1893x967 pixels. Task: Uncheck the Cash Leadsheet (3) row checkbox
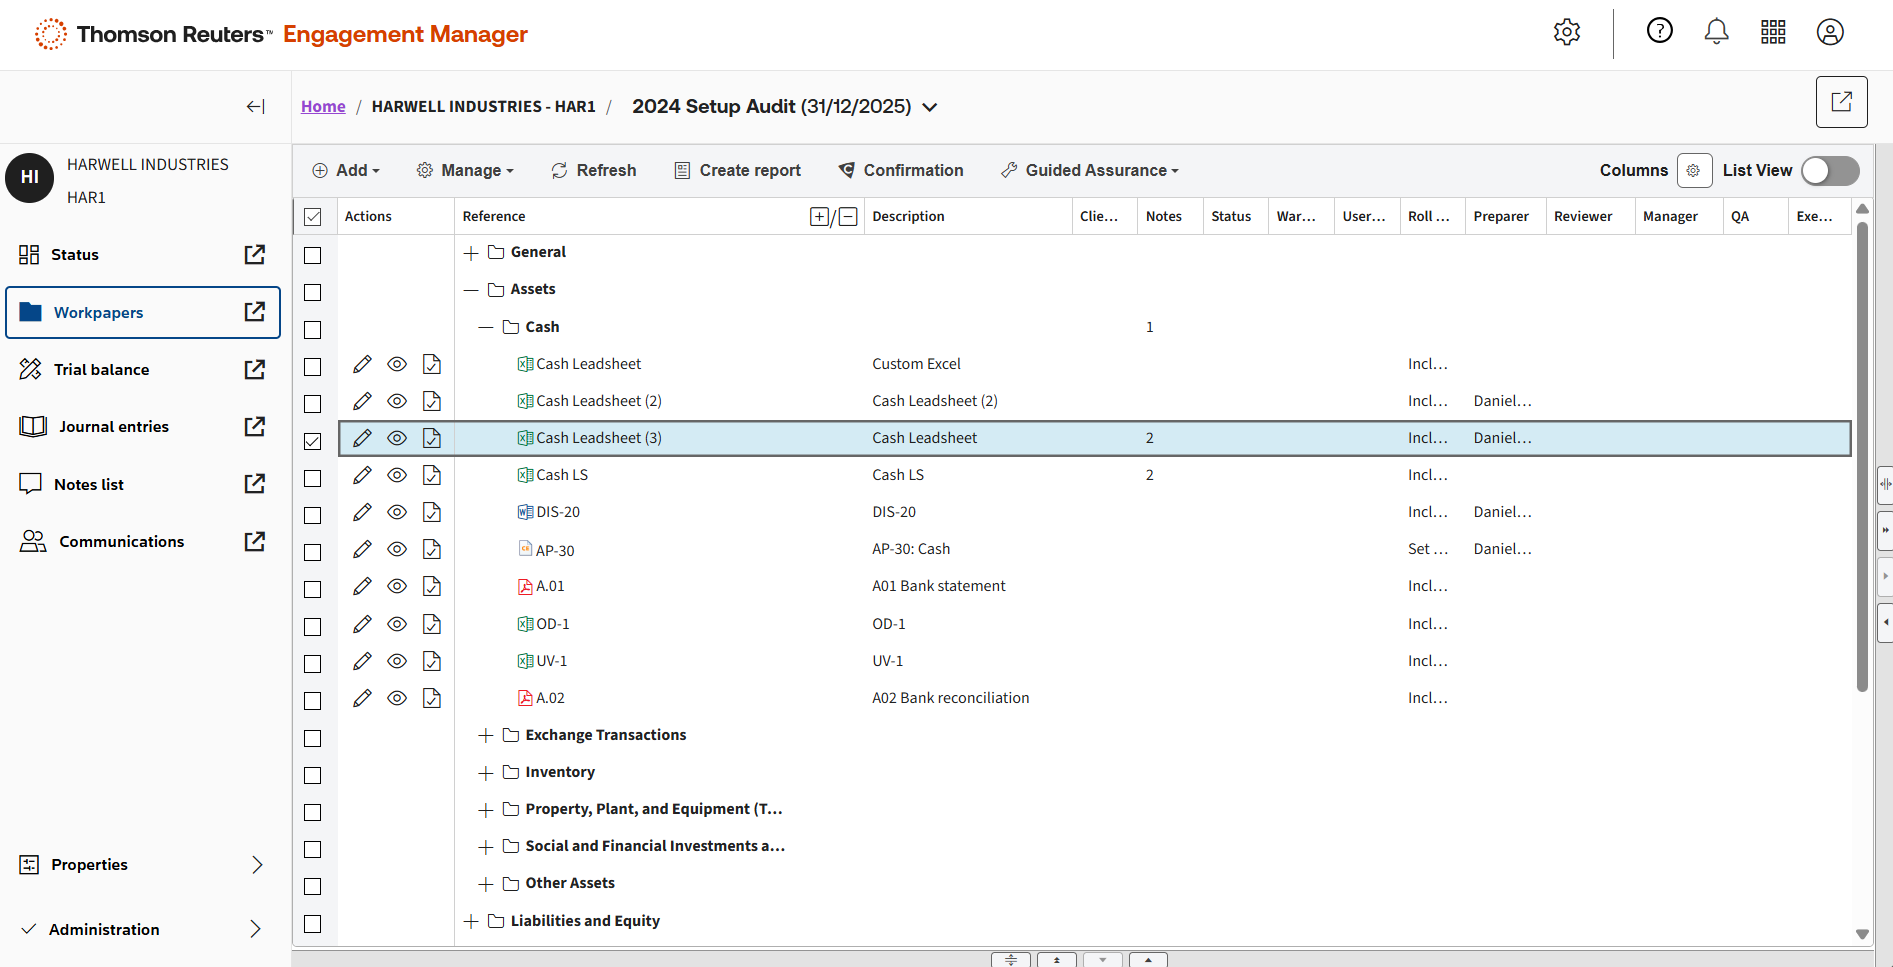click(313, 440)
